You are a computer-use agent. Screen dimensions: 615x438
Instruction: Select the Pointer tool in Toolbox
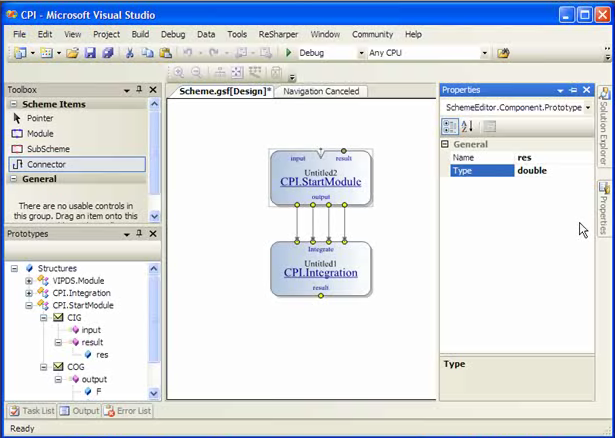coord(40,118)
